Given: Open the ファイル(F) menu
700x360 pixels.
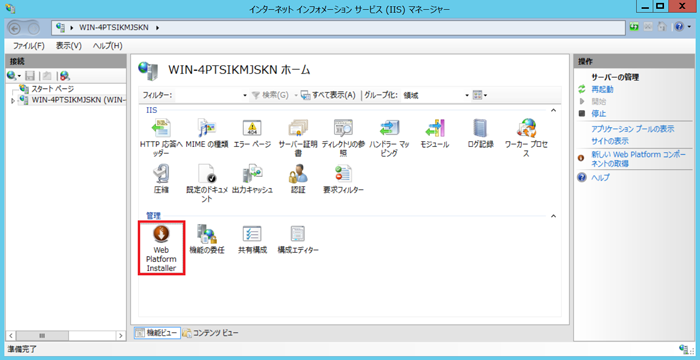Looking at the screenshot, I should (29, 46).
